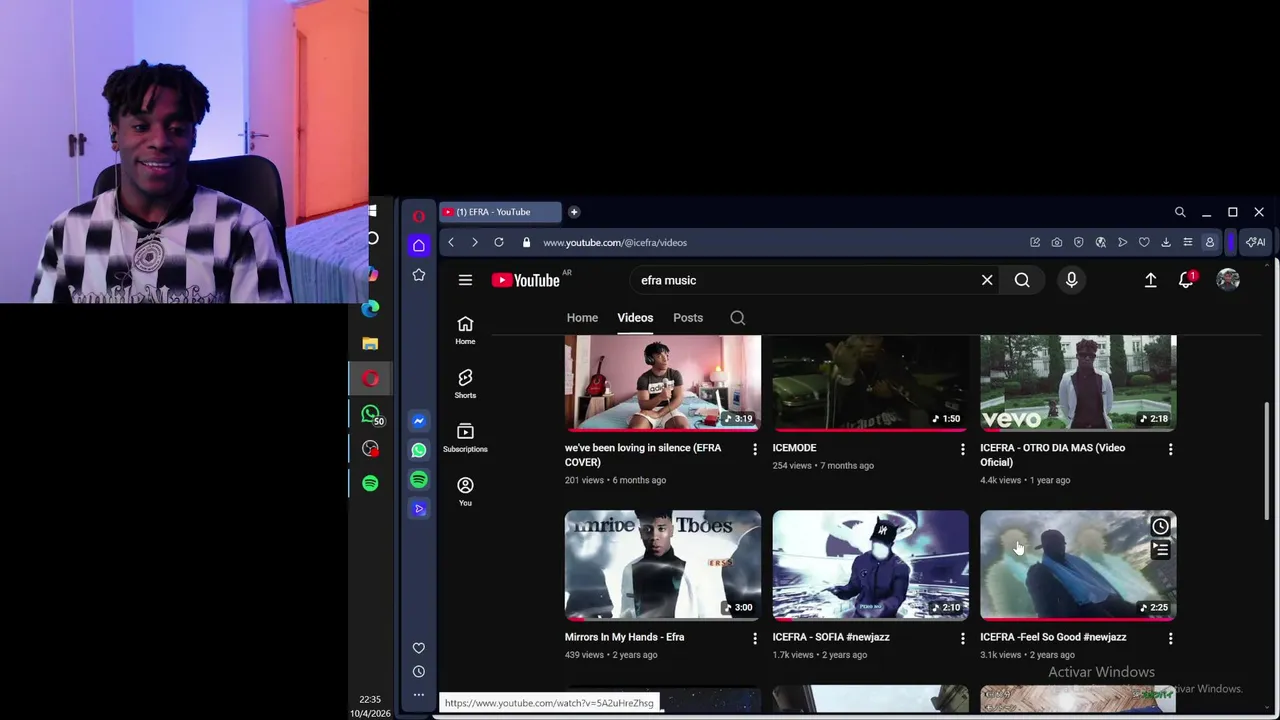The width and height of the screenshot is (1280, 720).
Task: Open options for ICEFRA - SOFIA #newjazz
Action: [963, 638]
